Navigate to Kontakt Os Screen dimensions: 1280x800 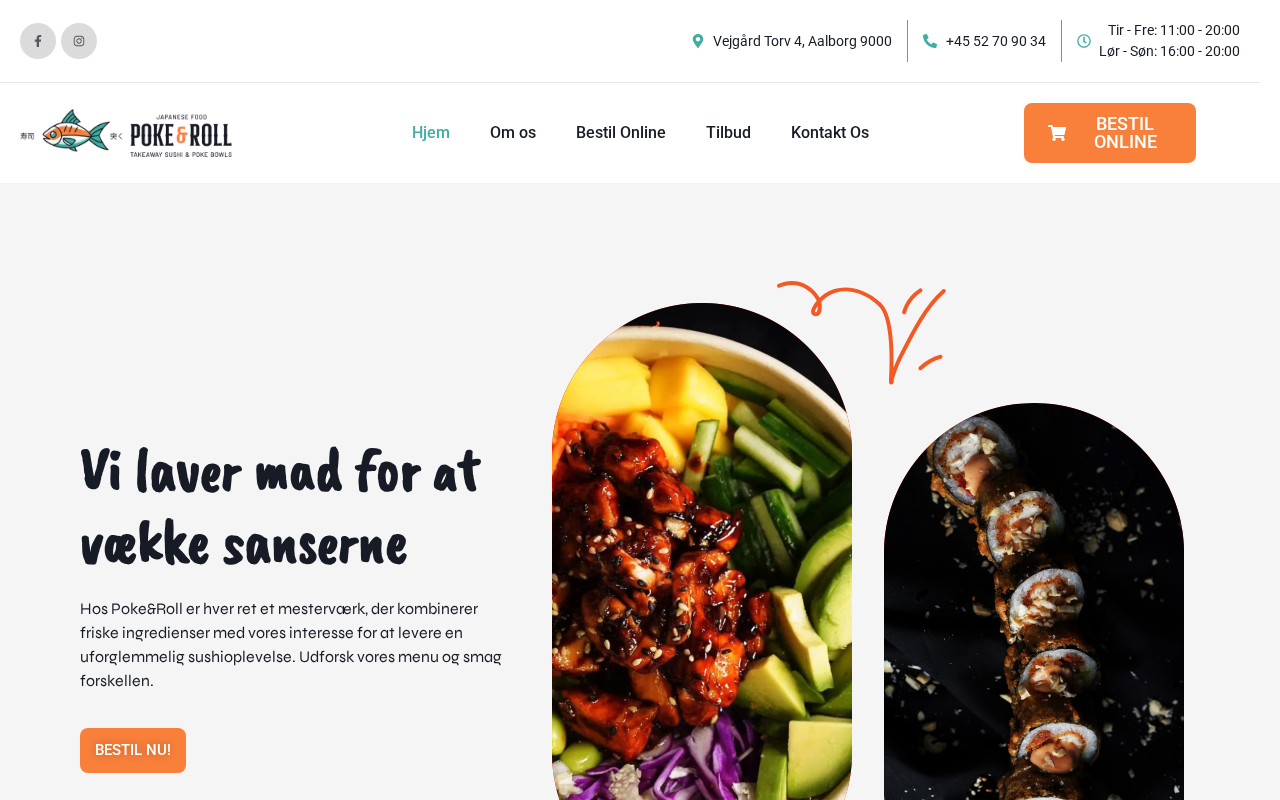(830, 133)
